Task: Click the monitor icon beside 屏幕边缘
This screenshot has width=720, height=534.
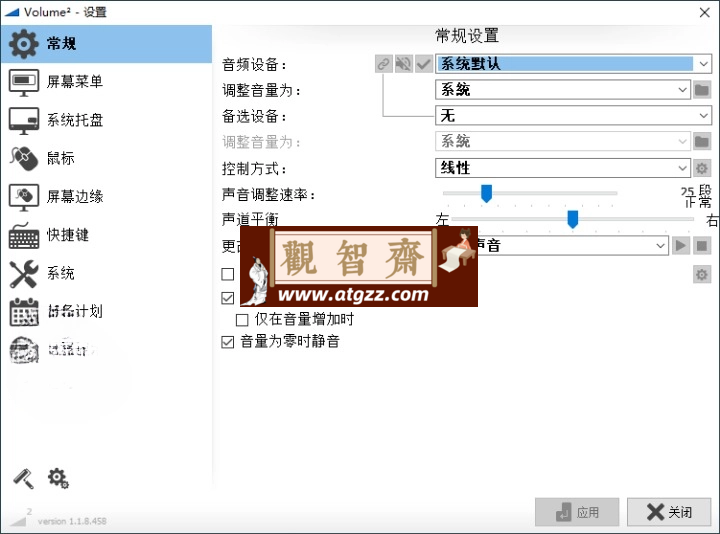Action: pos(24,197)
